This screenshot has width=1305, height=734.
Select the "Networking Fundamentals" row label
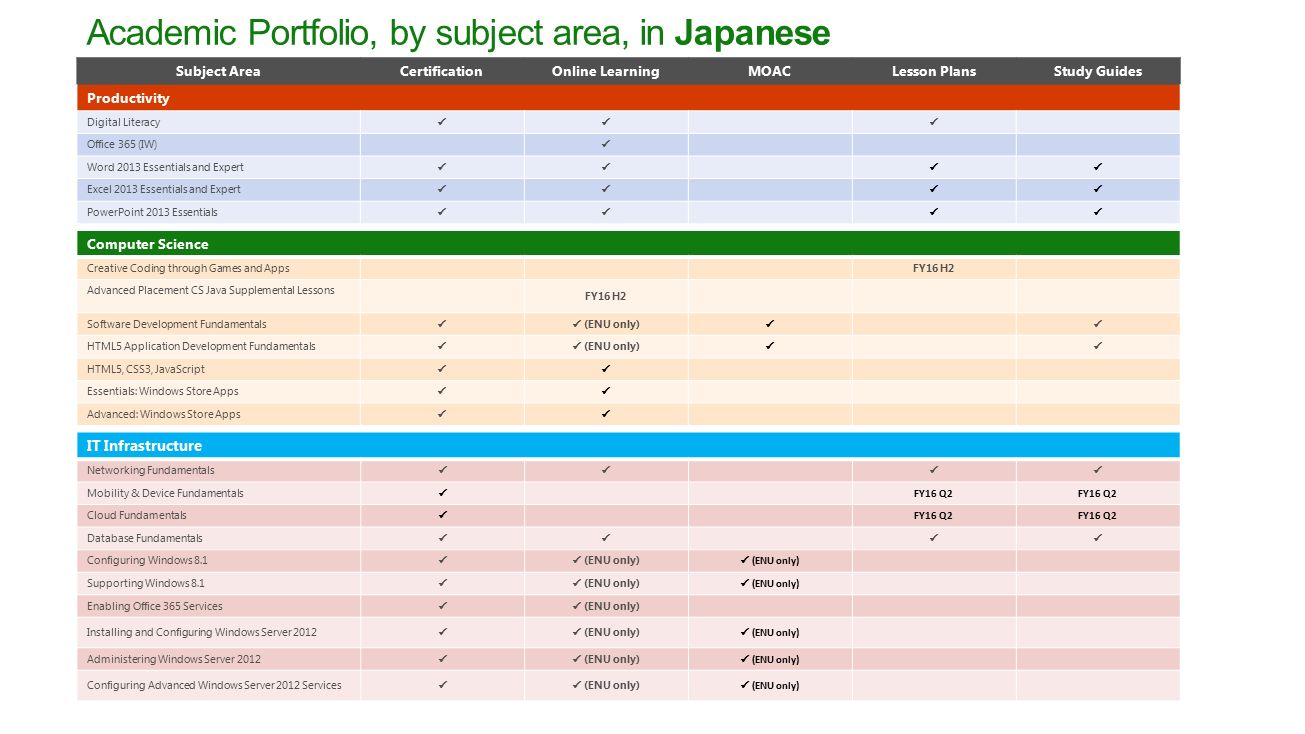[x=150, y=470]
